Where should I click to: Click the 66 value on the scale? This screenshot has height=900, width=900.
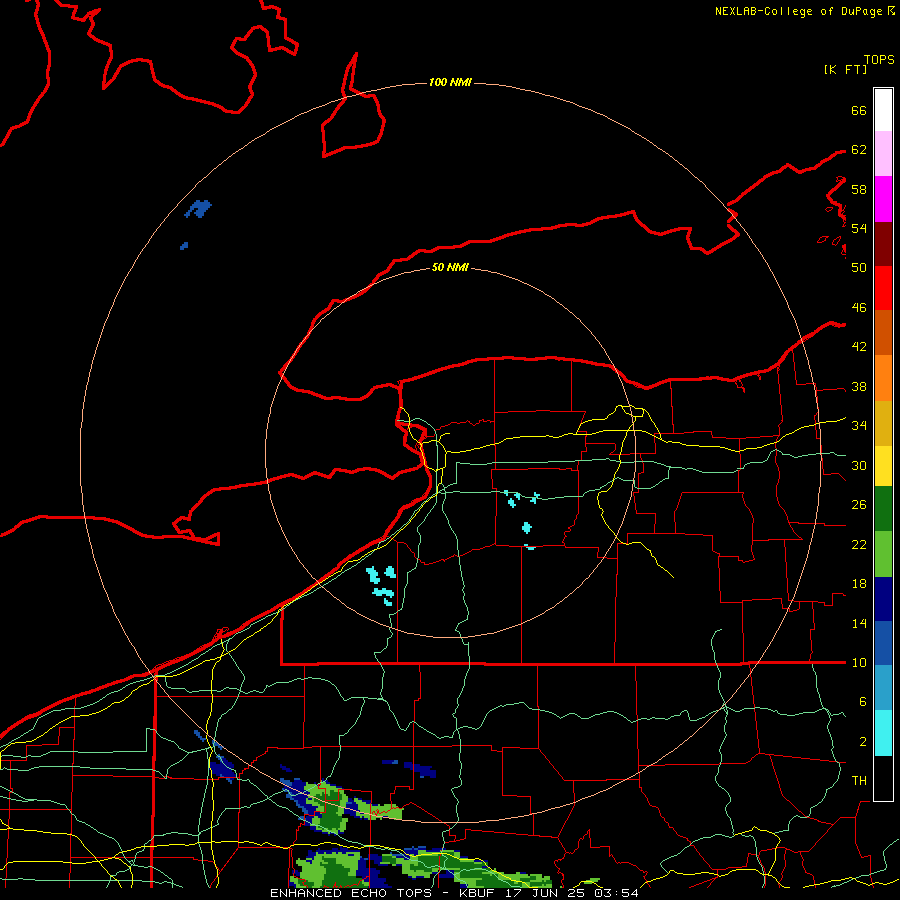pyautogui.click(x=859, y=110)
